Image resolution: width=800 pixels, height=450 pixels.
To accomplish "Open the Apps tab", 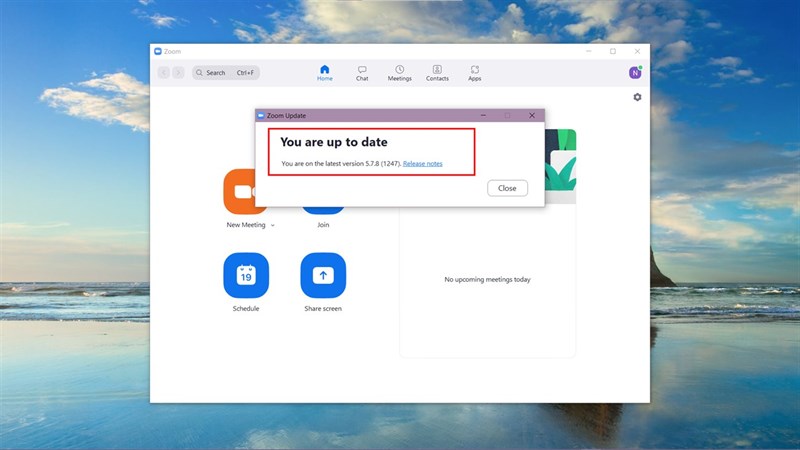I will click(474, 73).
